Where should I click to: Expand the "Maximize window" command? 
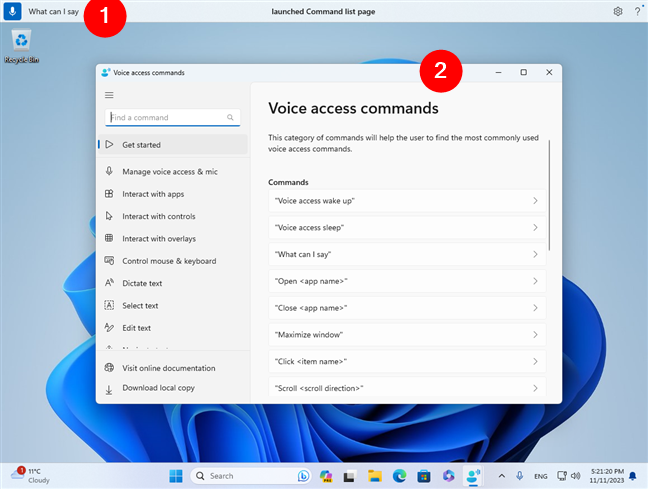[407, 335]
